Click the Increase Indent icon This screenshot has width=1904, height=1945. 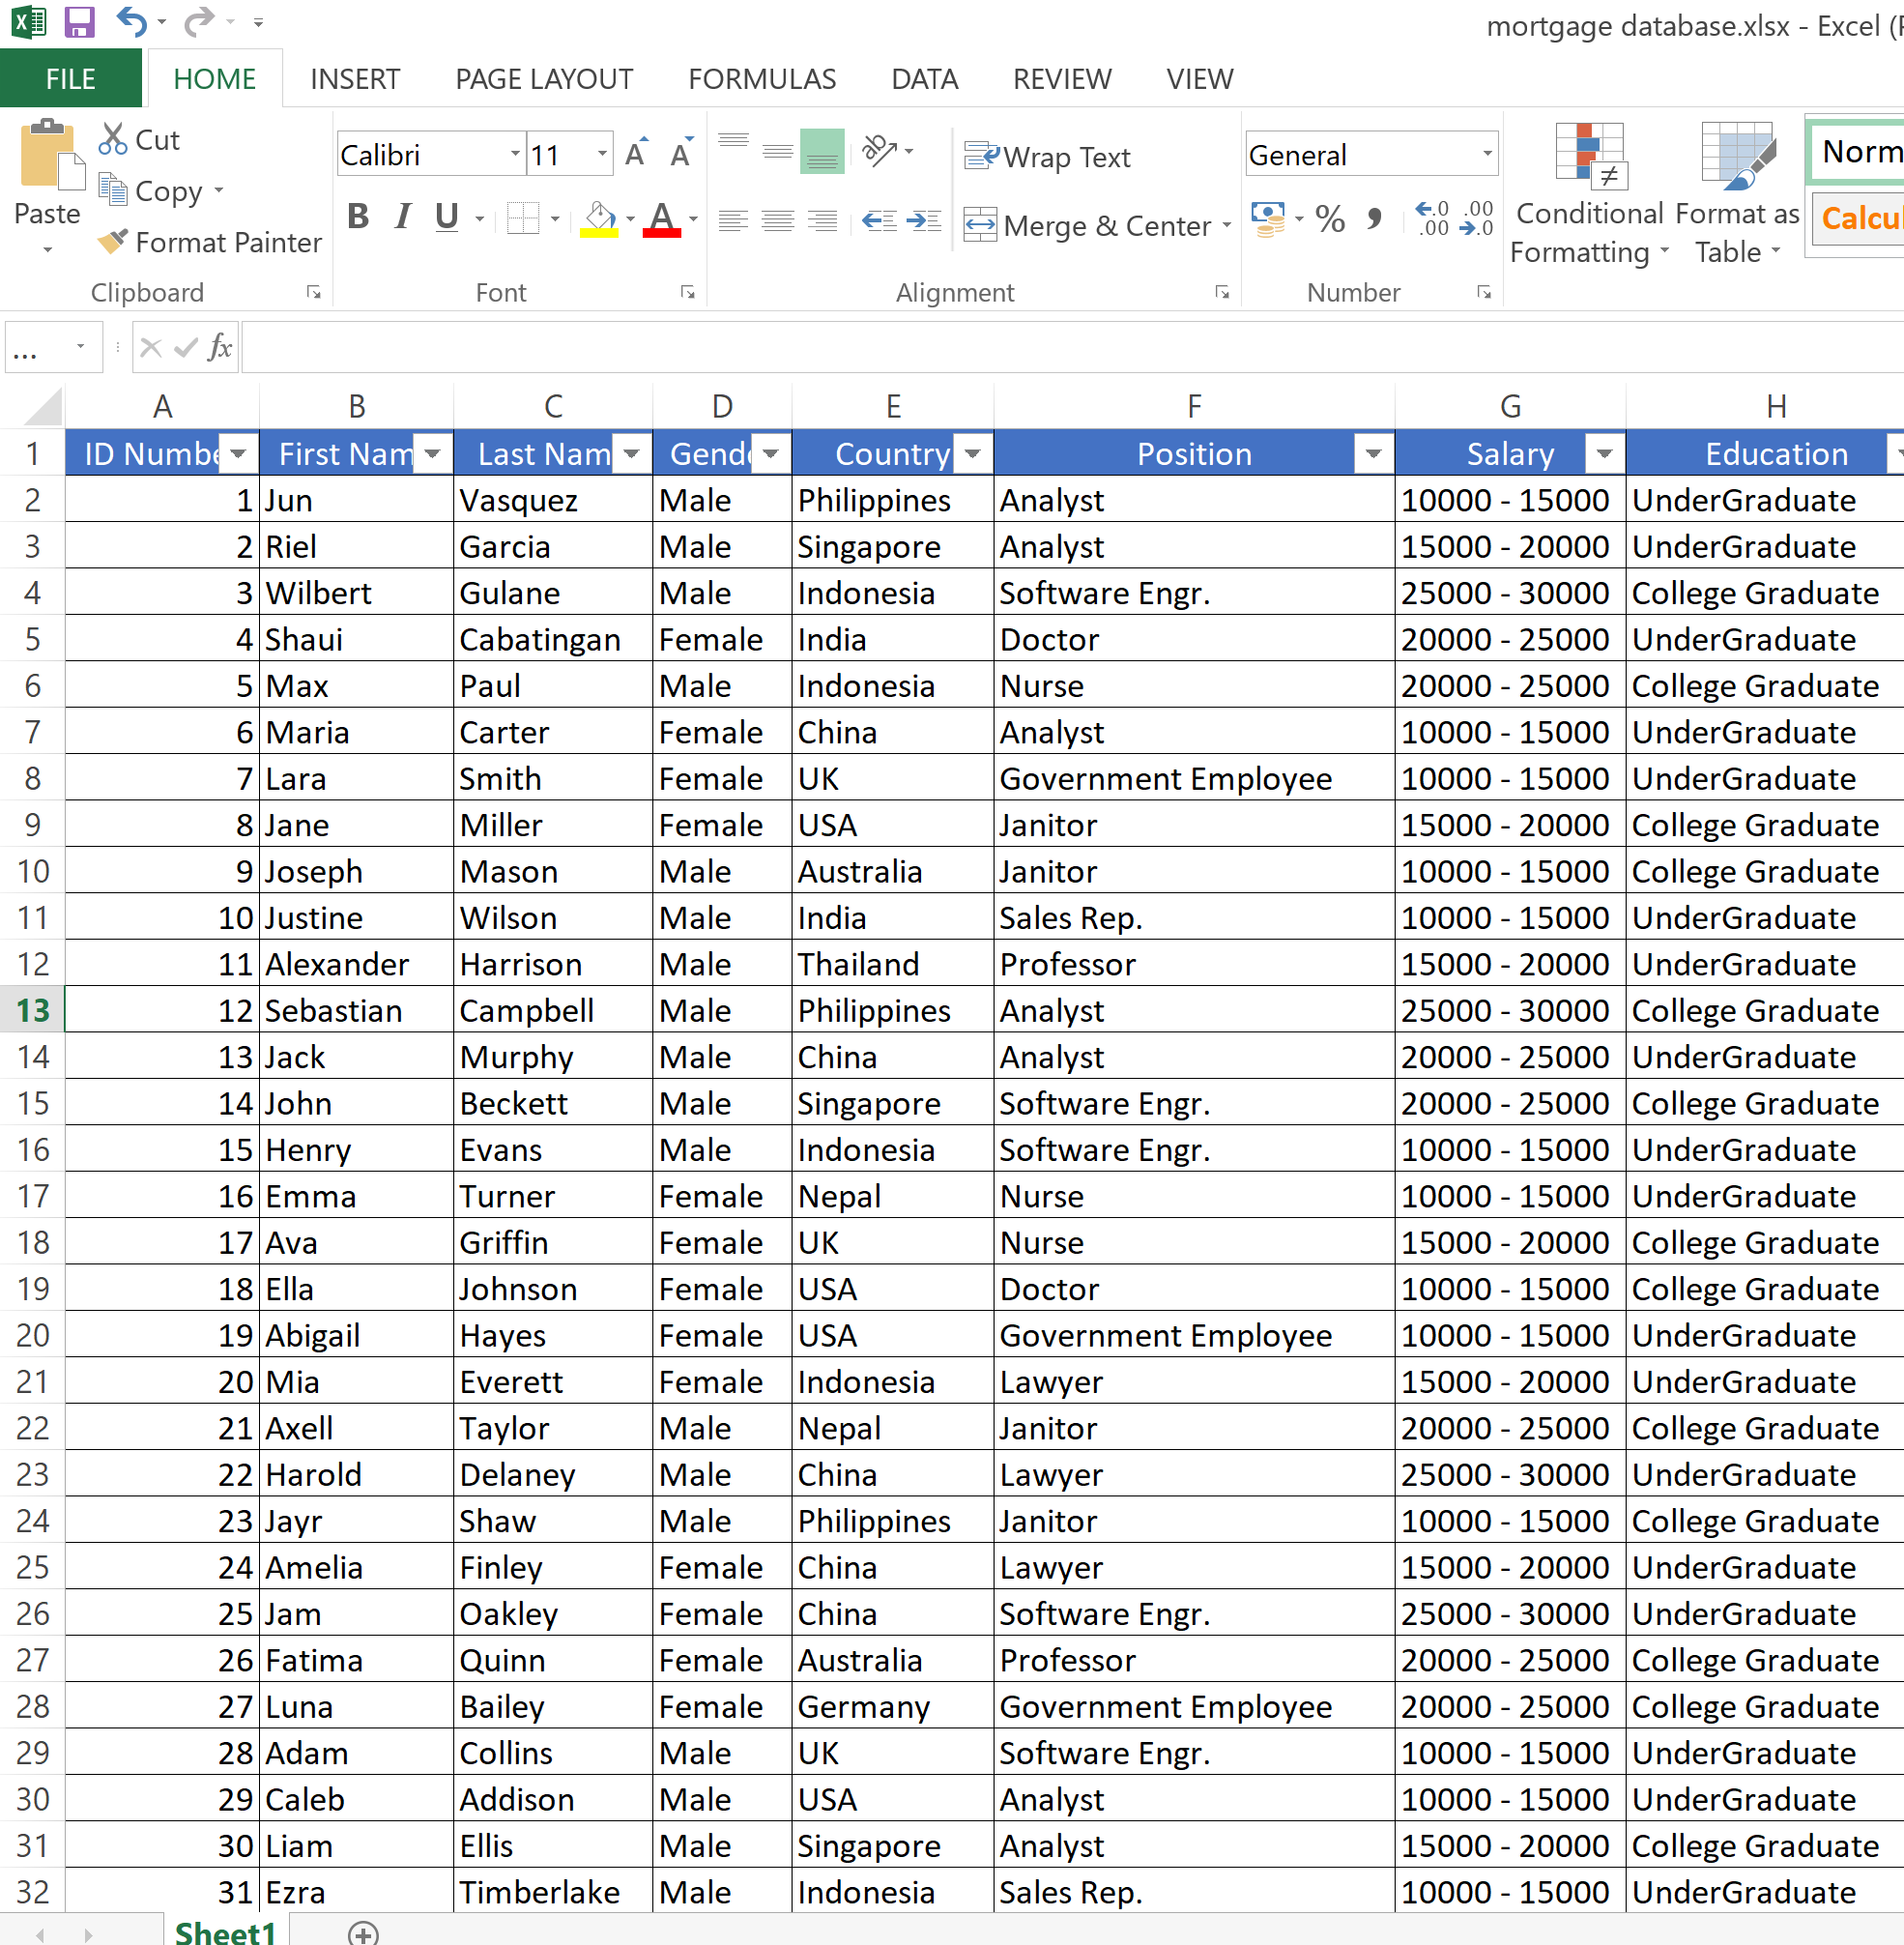(924, 221)
